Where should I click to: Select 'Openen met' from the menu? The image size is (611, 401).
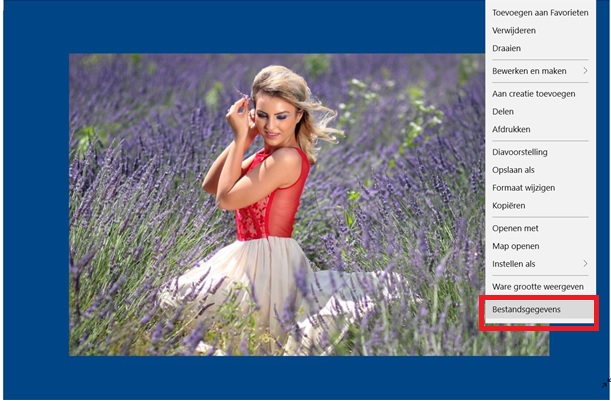tap(515, 228)
